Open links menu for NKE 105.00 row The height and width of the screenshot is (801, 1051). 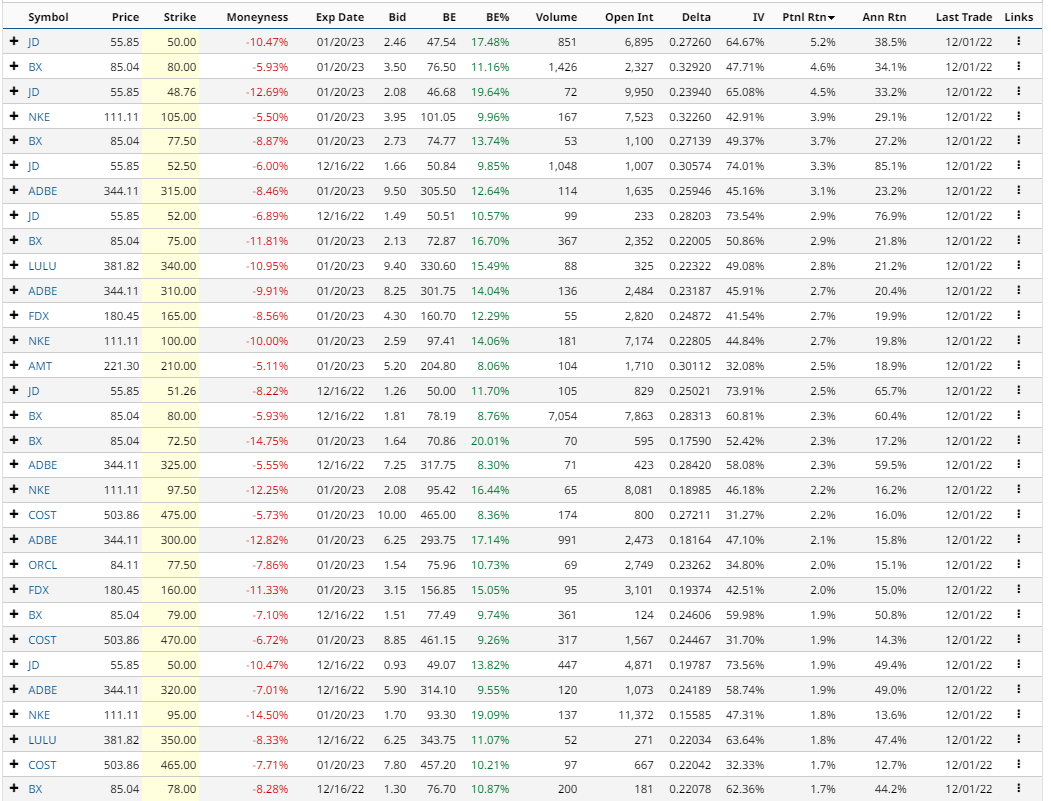(1018, 117)
